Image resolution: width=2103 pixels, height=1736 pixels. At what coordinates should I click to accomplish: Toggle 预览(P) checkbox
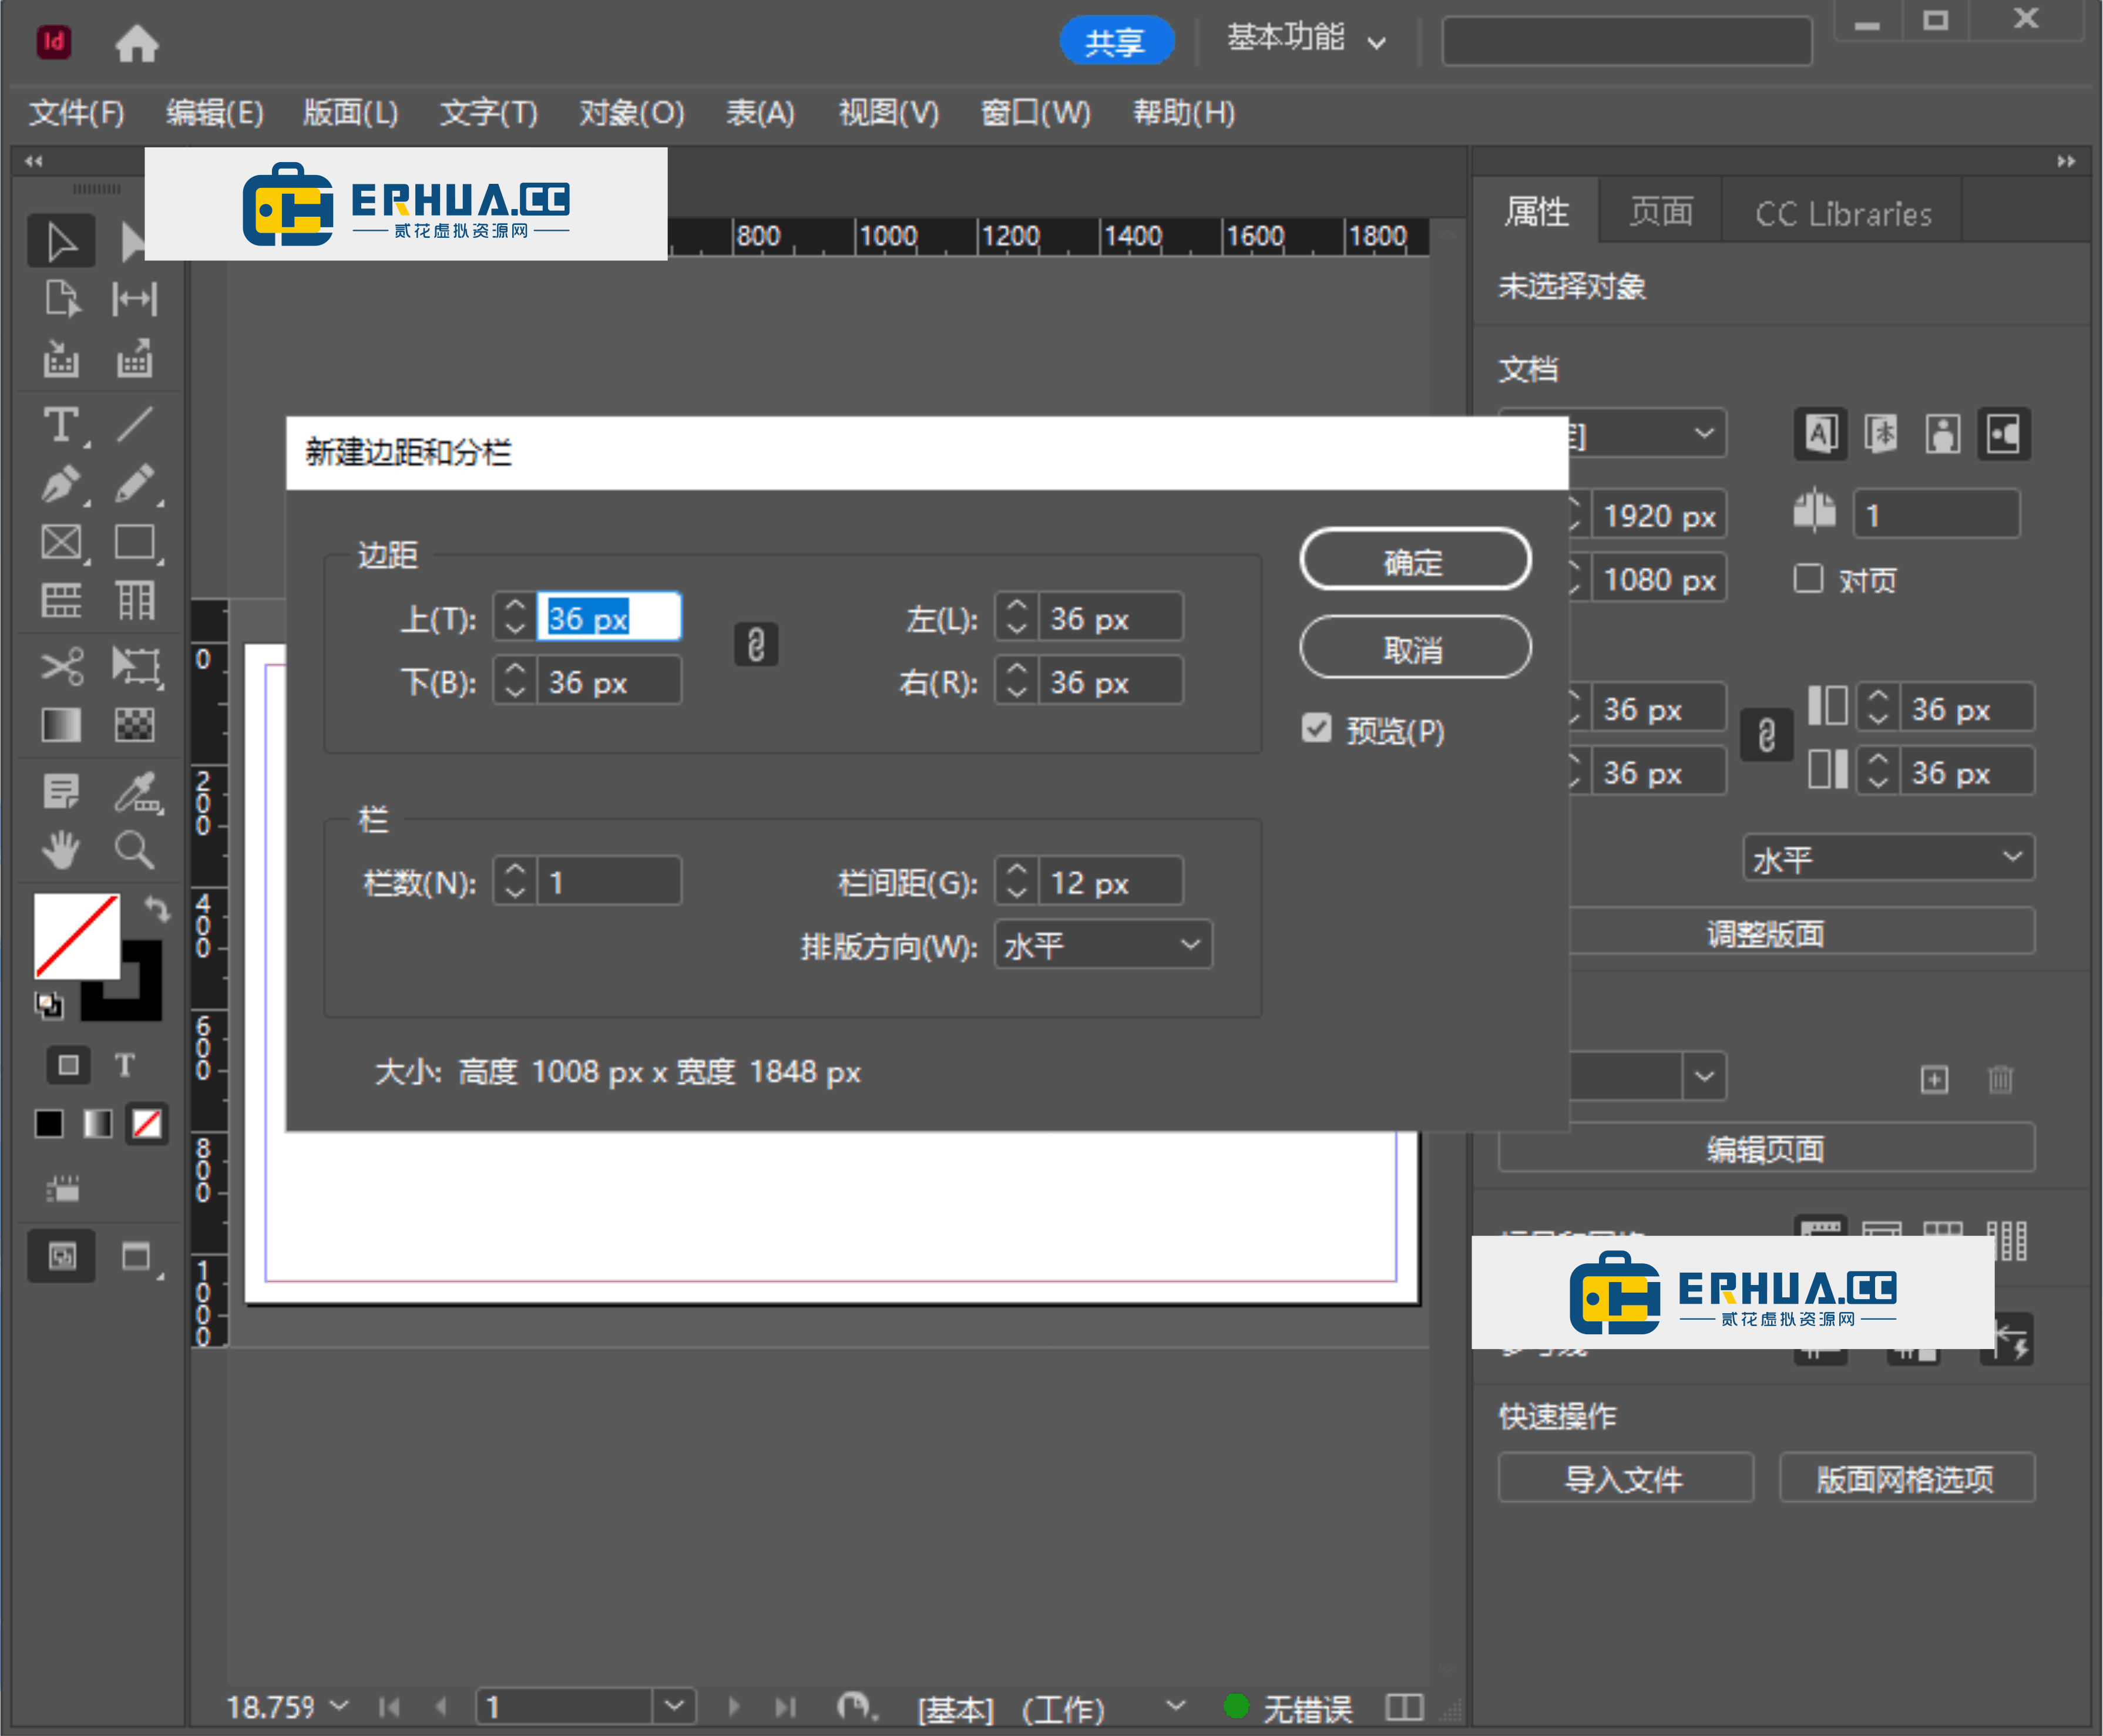click(x=1316, y=729)
